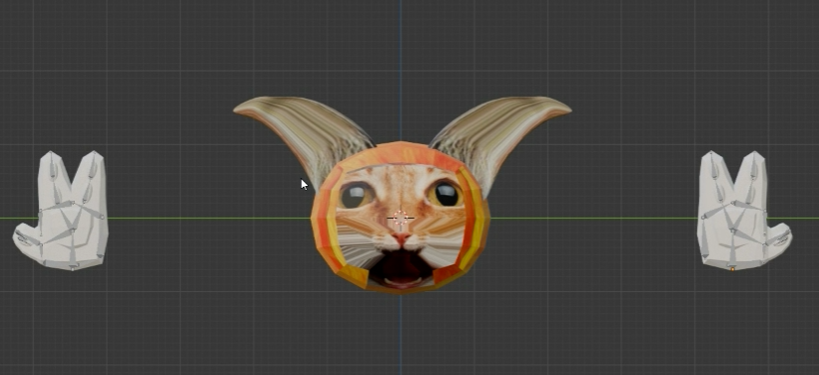The height and width of the screenshot is (375, 819).
Task: Click the cat's pink nose
Action: pyautogui.click(x=401, y=239)
